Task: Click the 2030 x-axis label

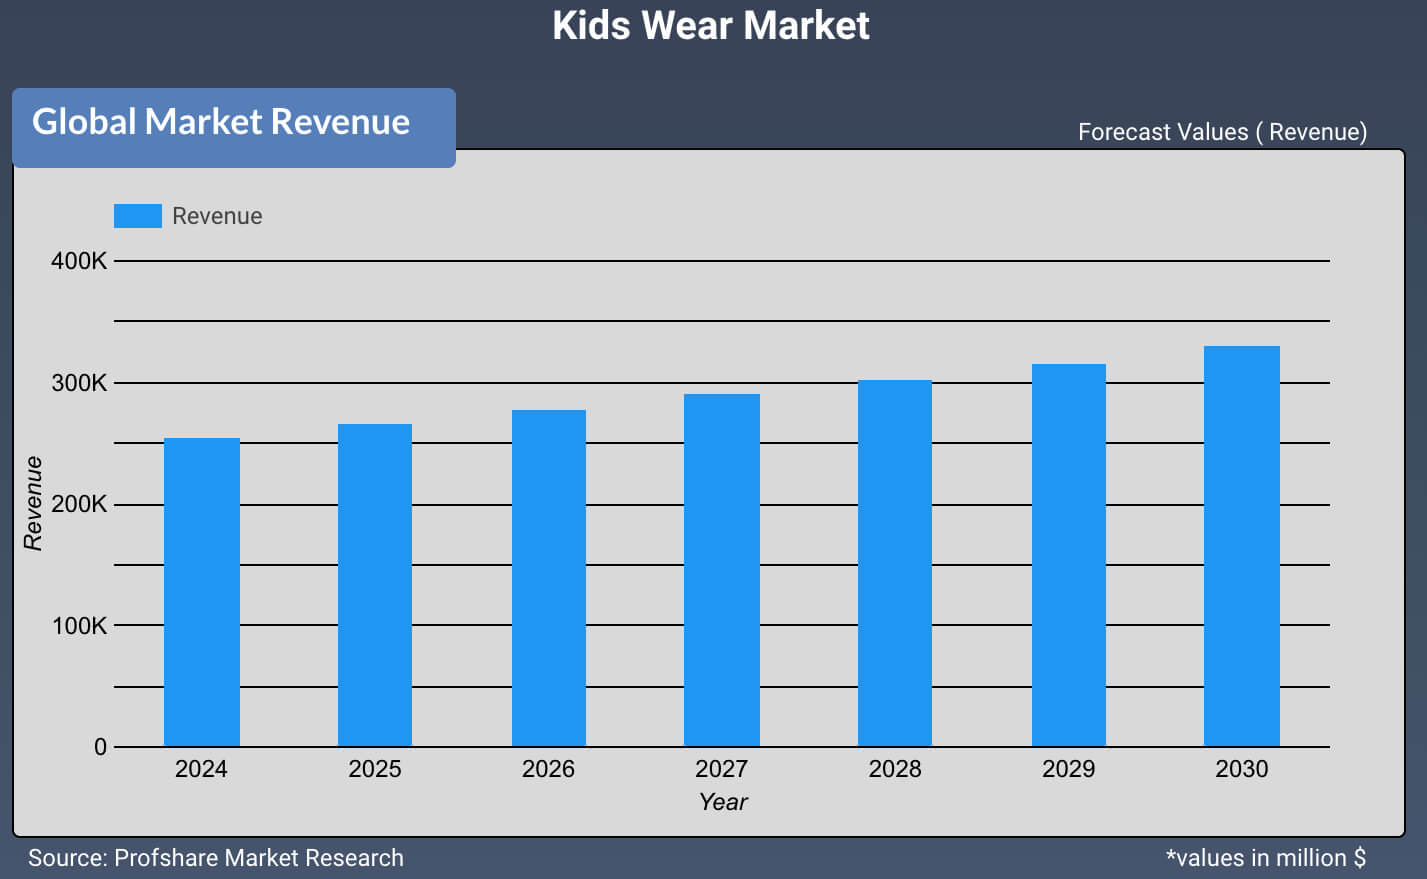Action: pos(1242,769)
